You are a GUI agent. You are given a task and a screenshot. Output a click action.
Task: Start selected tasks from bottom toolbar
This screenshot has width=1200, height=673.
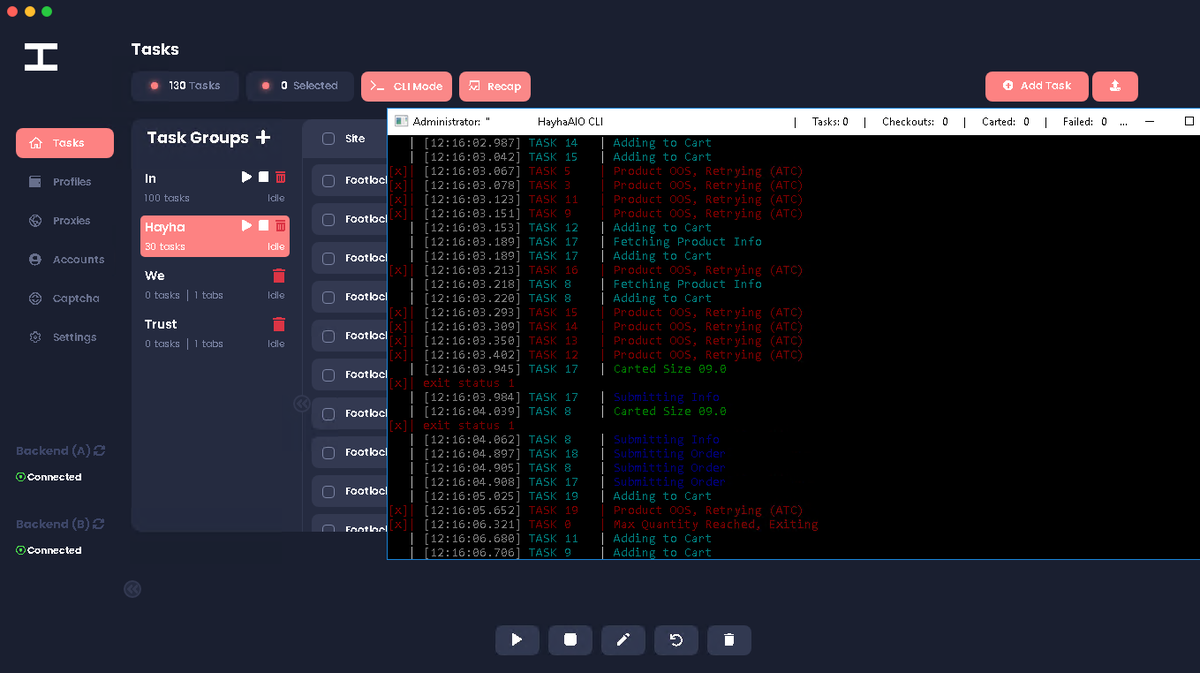(x=517, y=640)
